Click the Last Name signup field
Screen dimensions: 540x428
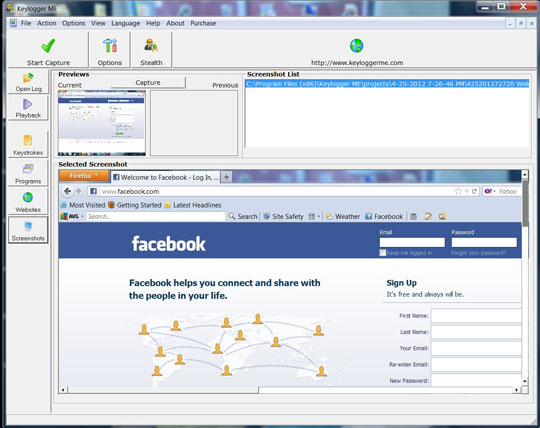click(x=476, y=332)
